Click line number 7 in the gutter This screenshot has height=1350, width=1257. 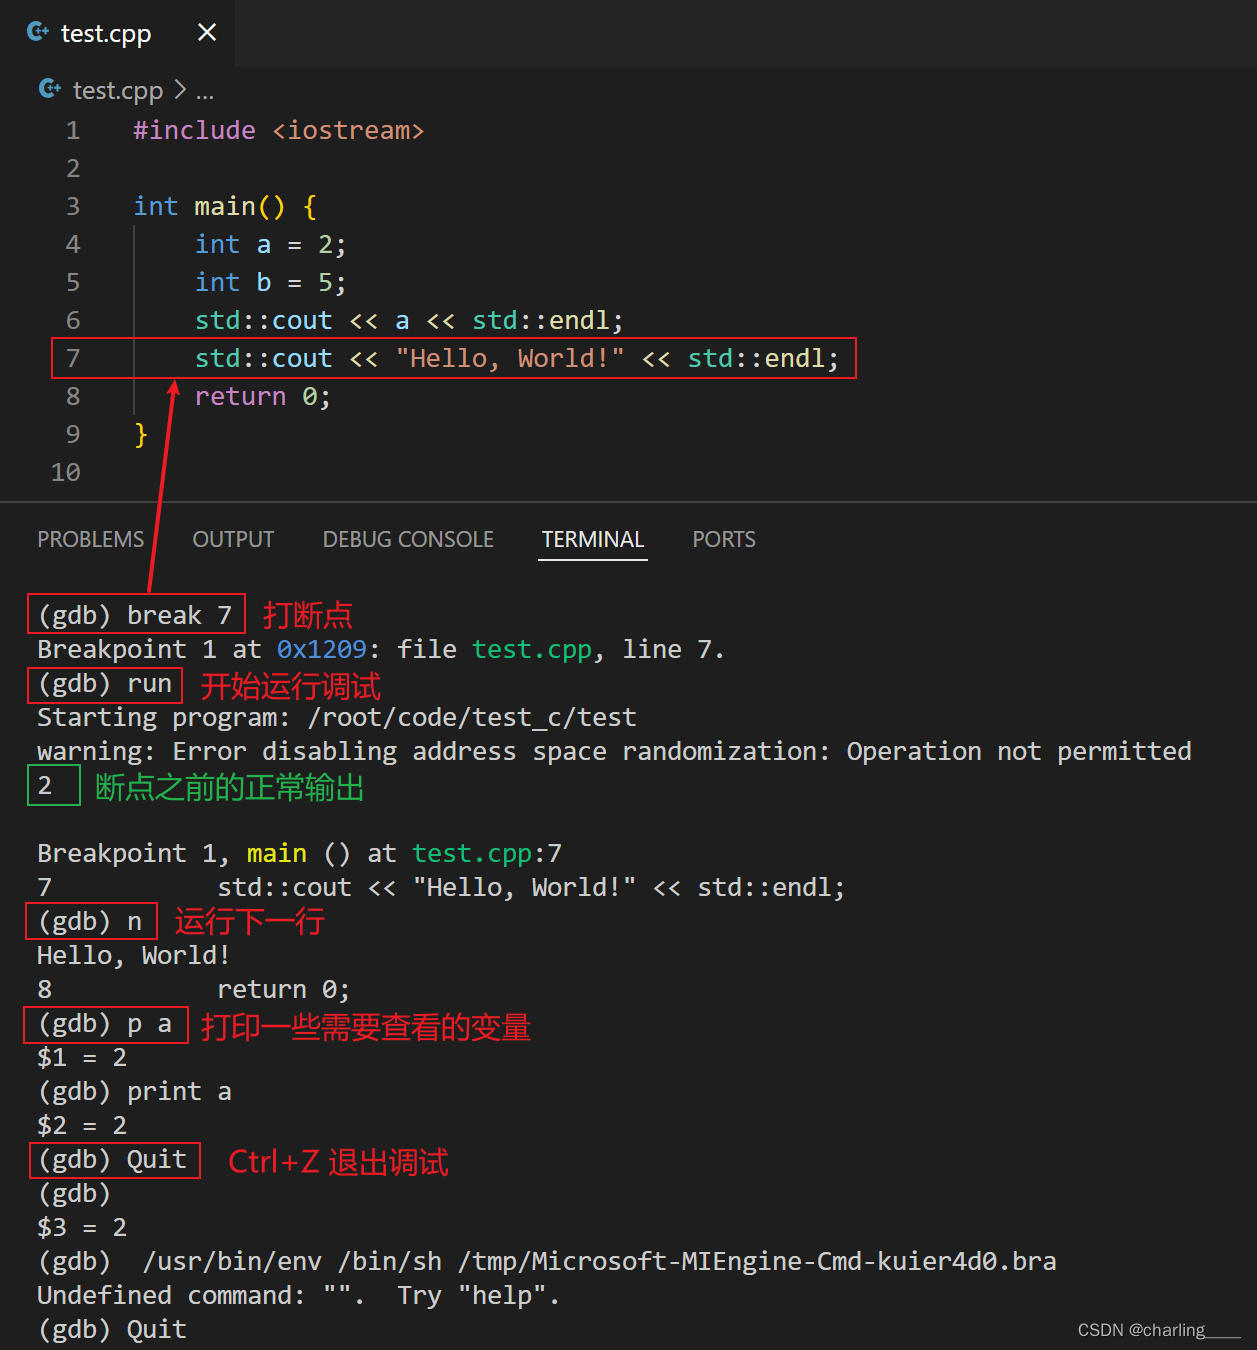point(73,358)
